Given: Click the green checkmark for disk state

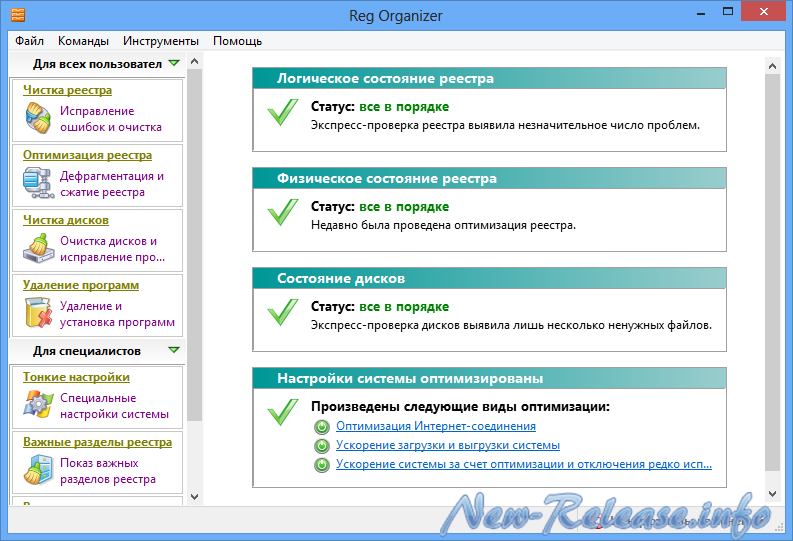Looking at the screenshot, I should coord(283,312).
